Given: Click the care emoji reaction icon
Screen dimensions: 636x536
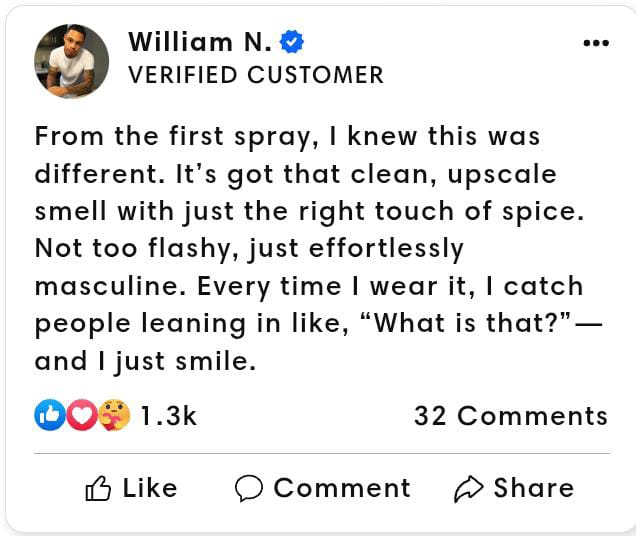Looking at the screenshot, I should coord(114,416).
